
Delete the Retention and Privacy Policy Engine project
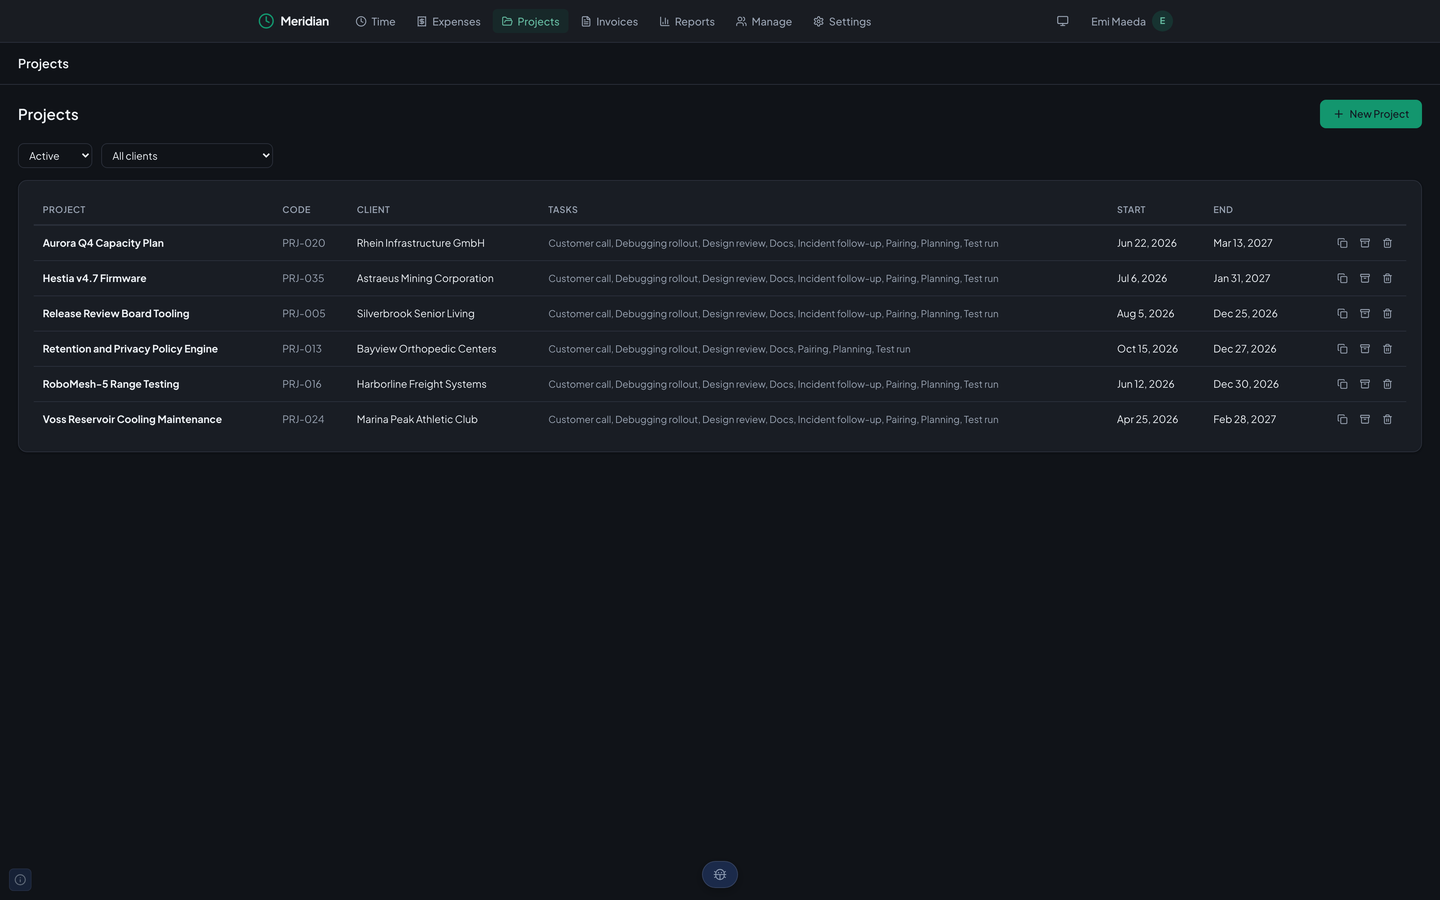point(1387,349)
